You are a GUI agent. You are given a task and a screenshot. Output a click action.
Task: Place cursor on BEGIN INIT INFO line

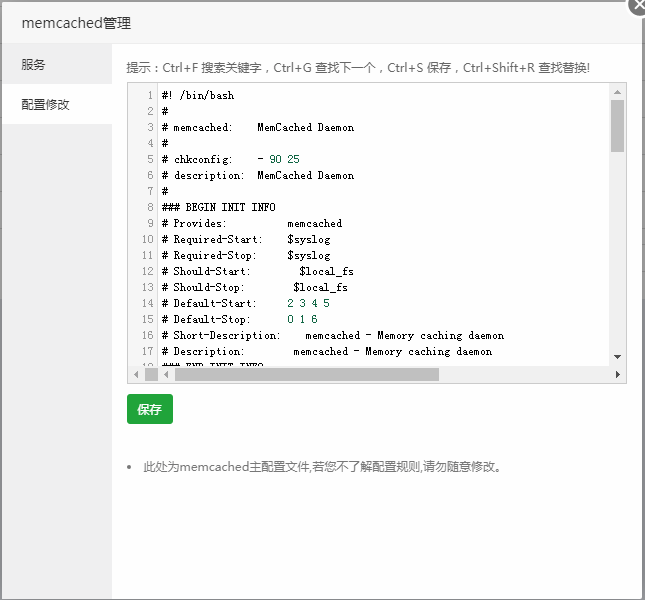coord(218,207)
